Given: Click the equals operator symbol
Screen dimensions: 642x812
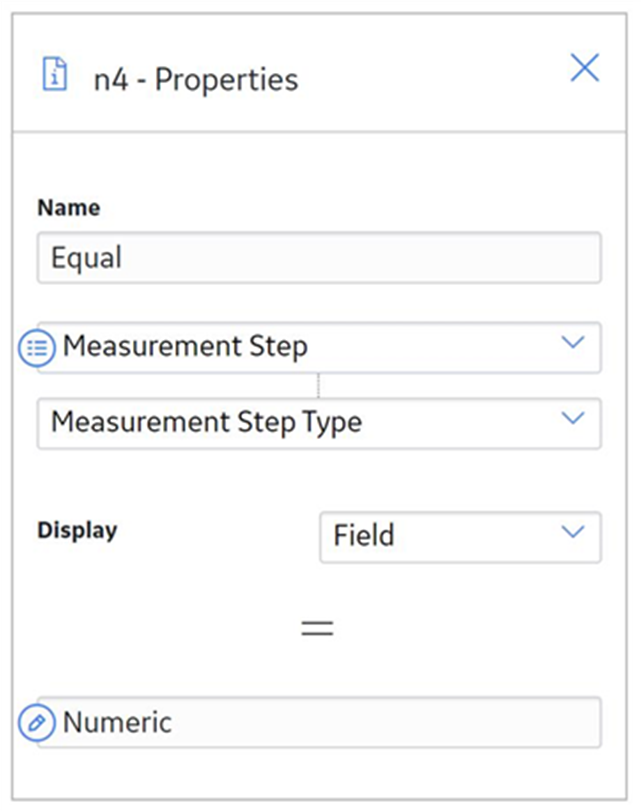Looking at the screenshot, I should click(317, 628).
